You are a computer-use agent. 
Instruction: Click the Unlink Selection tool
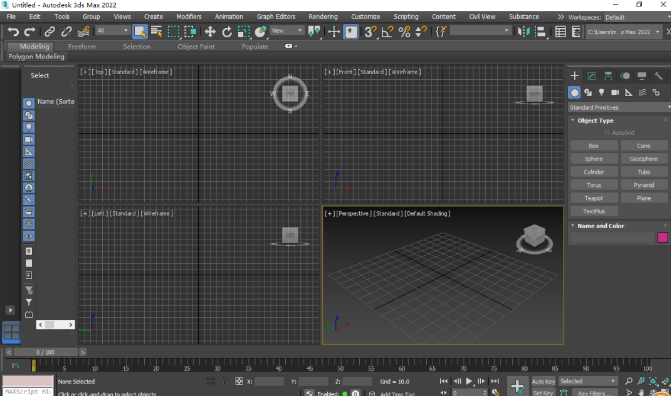coord(66,32)
